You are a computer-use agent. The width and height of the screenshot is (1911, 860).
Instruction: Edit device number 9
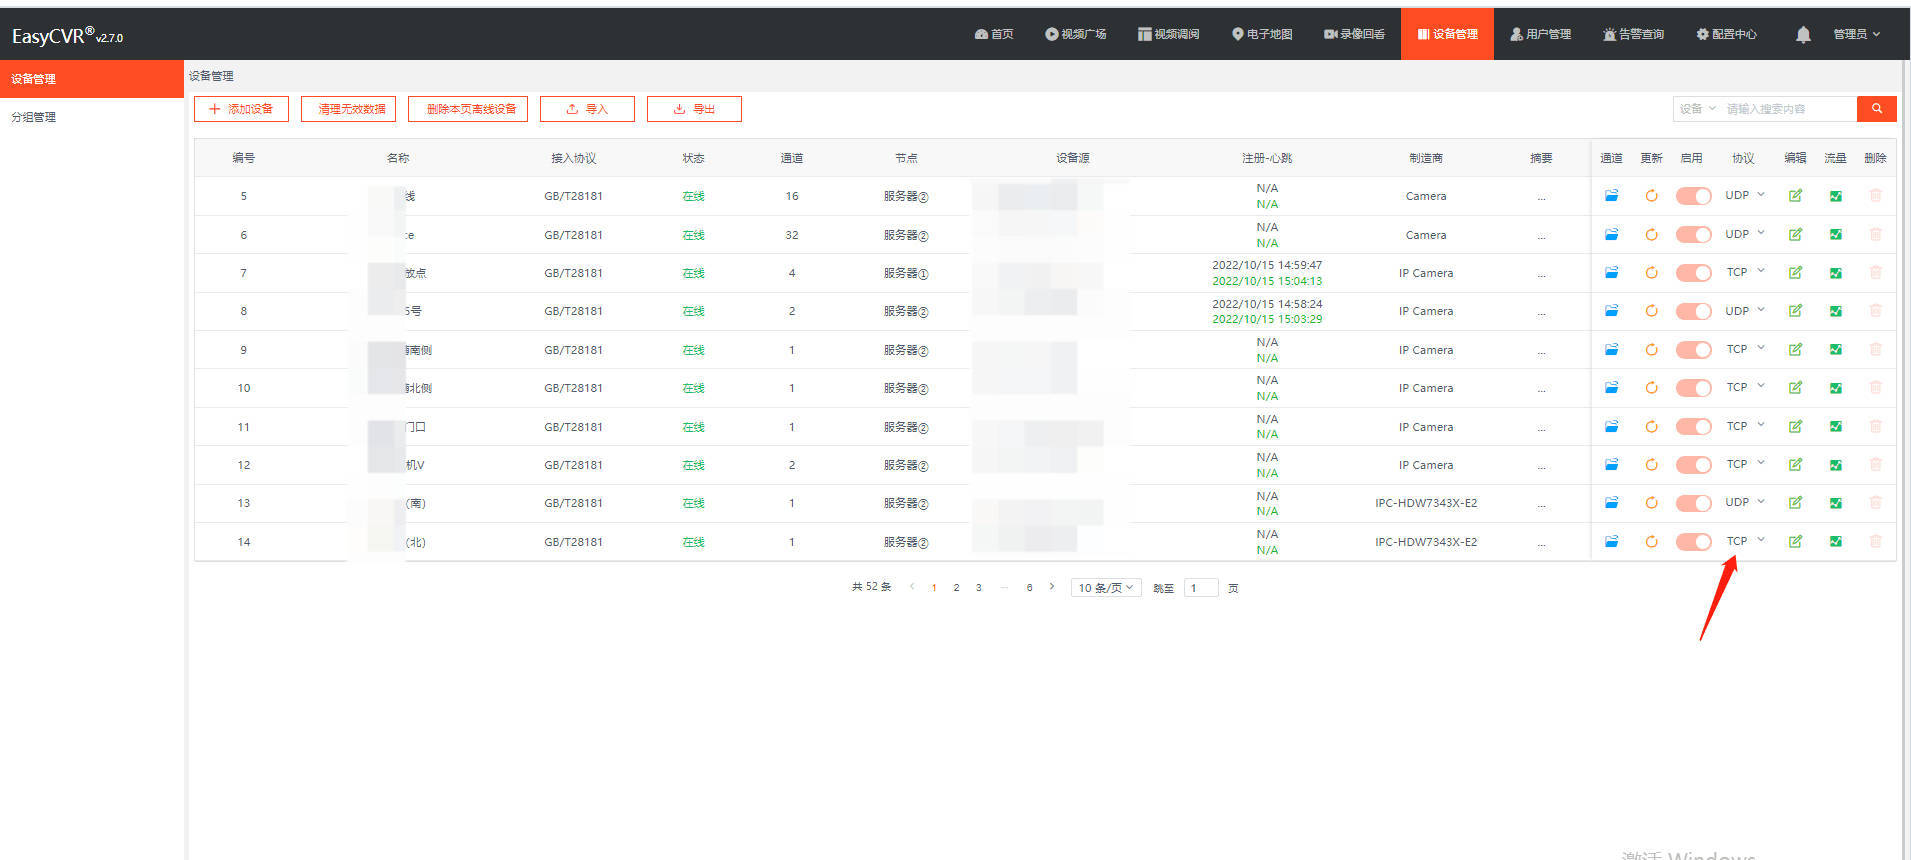tap(1795, 350)
